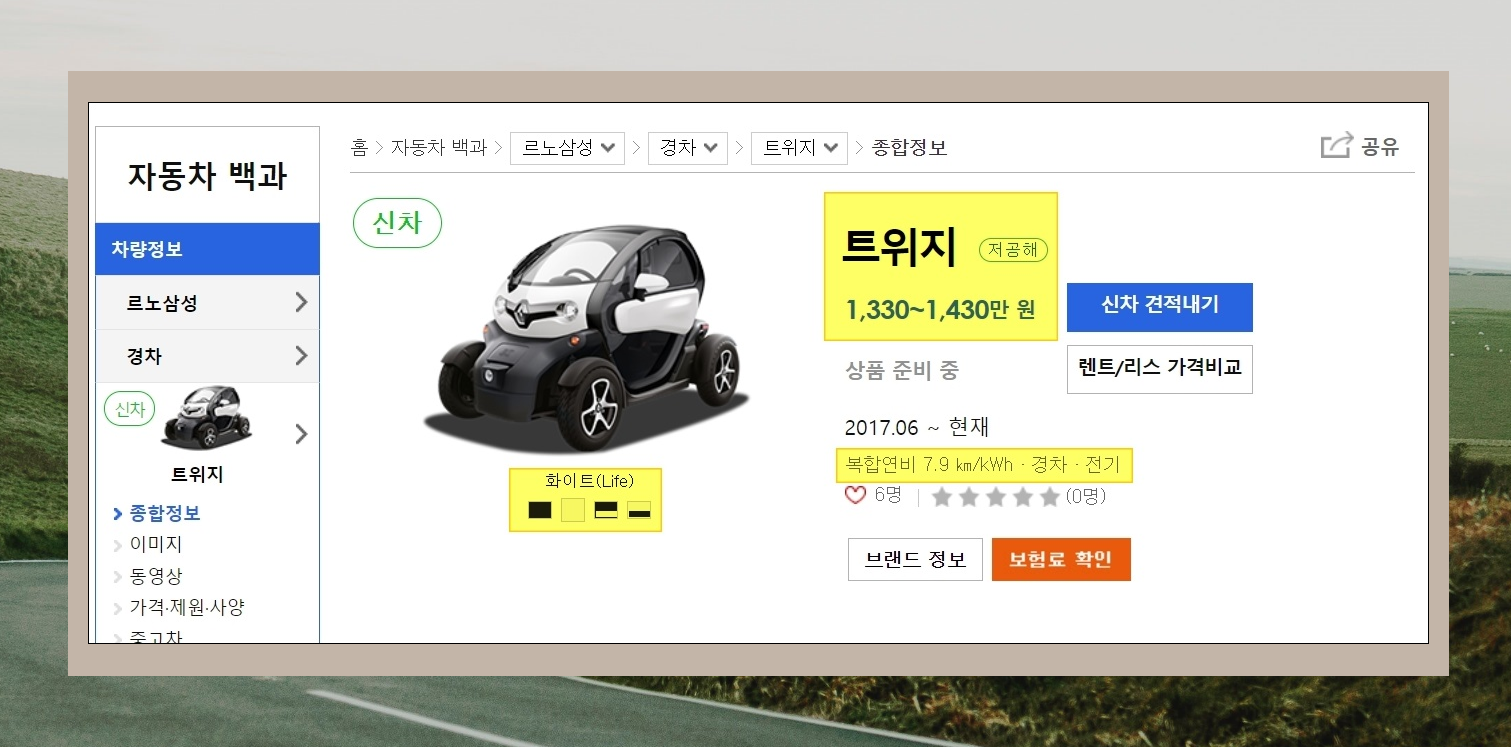Click the star rating row
The width and height of the screenshot is (1511, 747).
995,497
